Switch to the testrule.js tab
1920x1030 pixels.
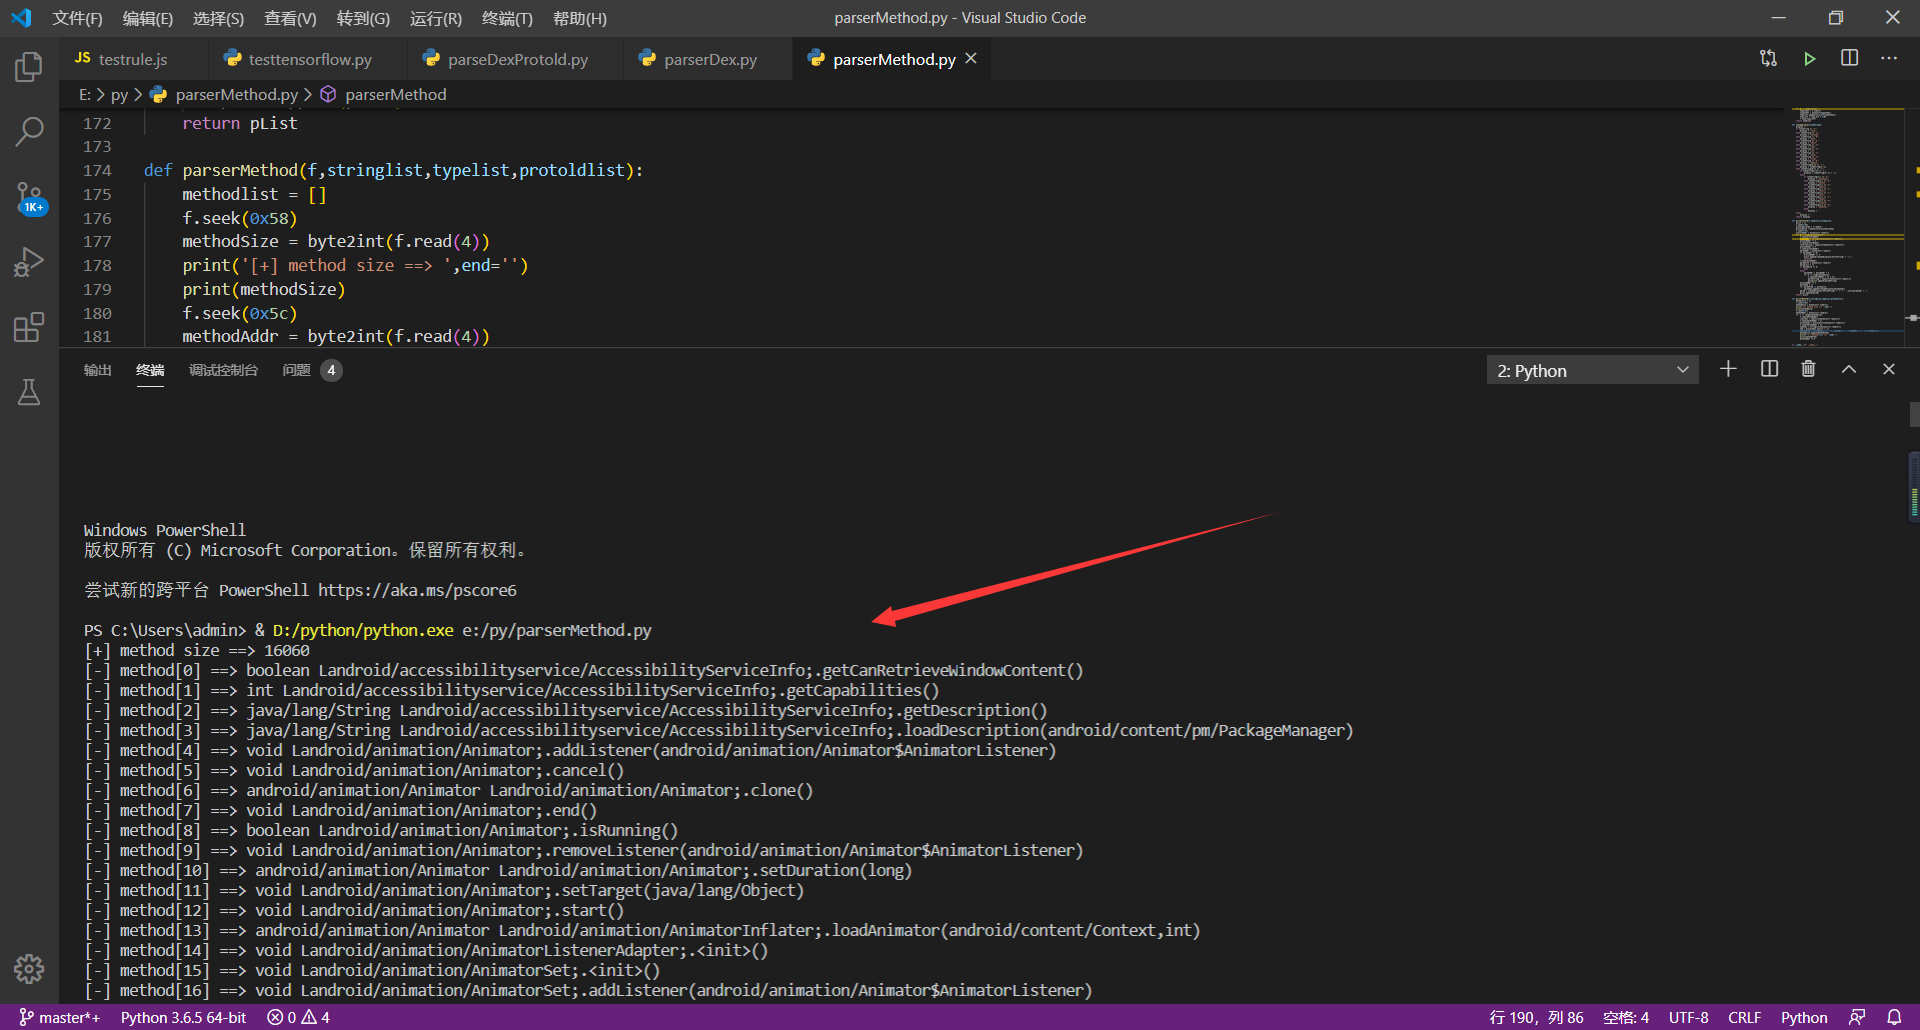(133, 59)
